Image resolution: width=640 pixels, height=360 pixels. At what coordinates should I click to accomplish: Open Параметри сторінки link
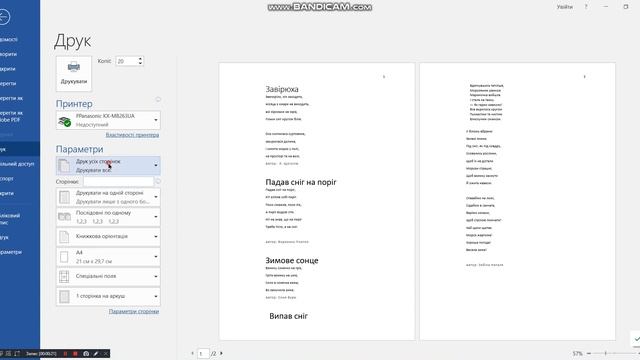(x=134, y=311)
